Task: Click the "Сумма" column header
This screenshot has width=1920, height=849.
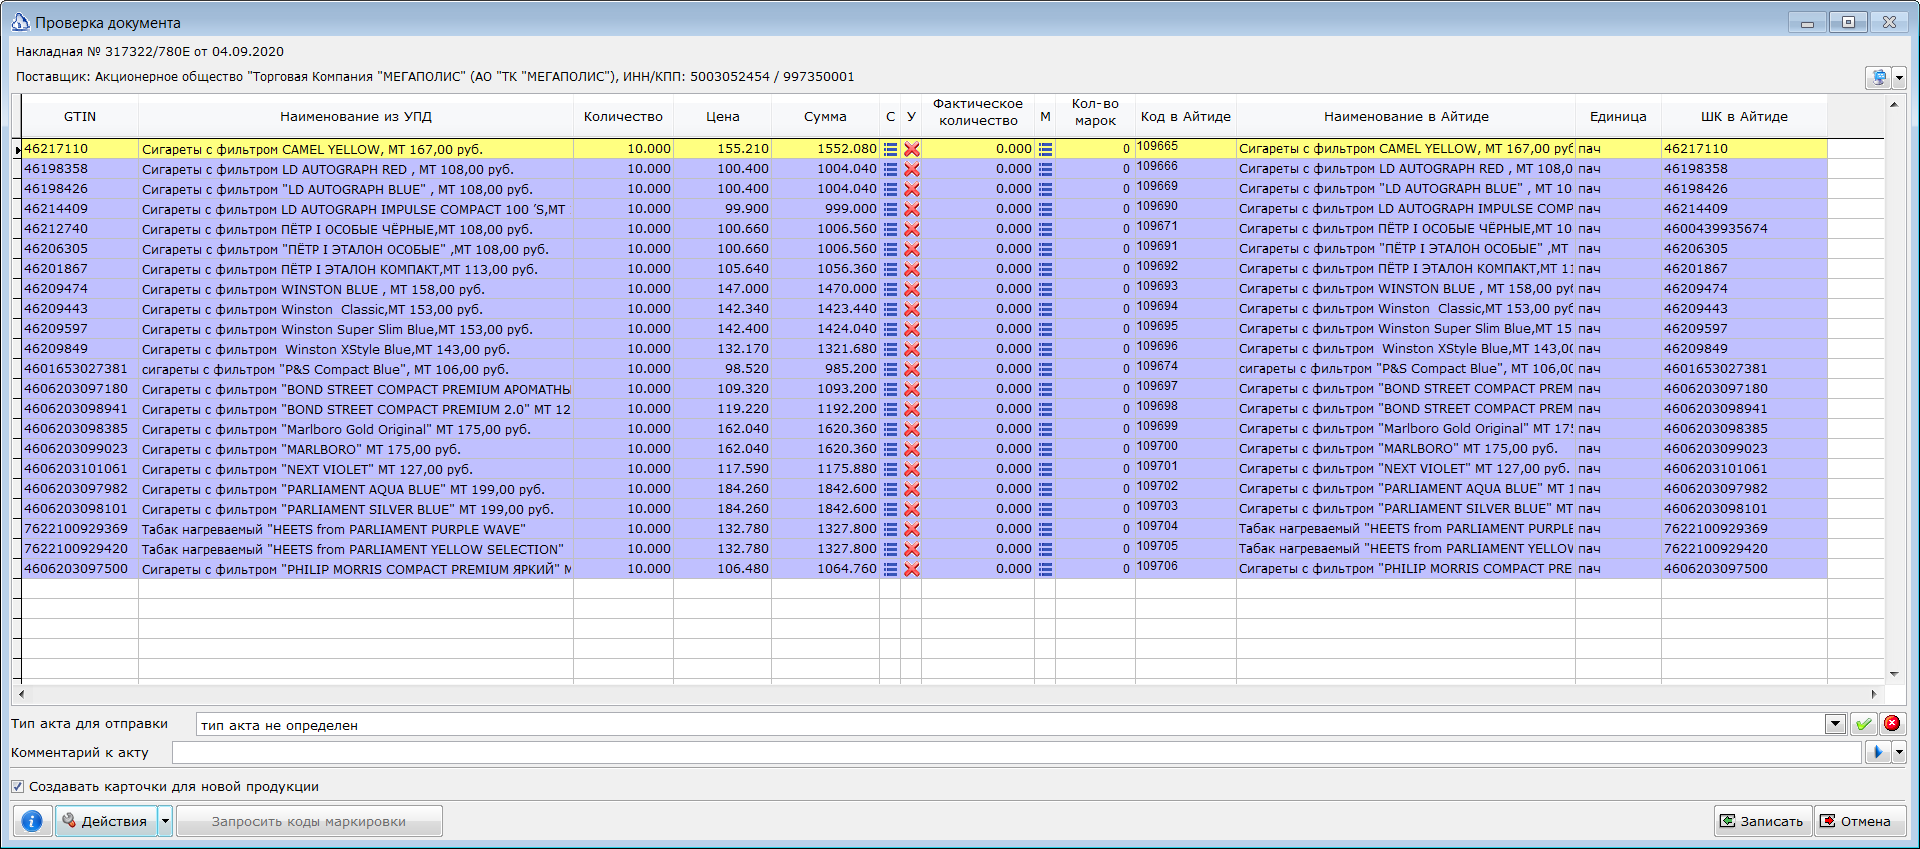Action: point(825,117)
